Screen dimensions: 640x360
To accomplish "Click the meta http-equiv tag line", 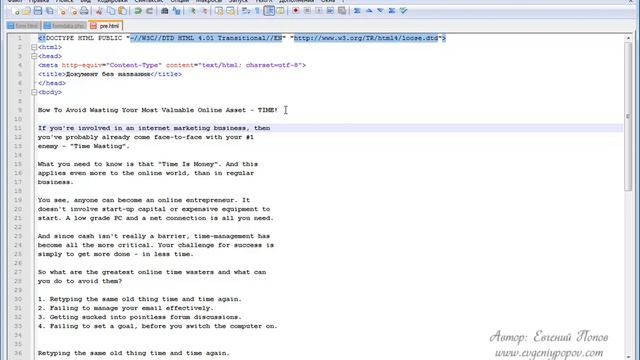I will point(172,65).
